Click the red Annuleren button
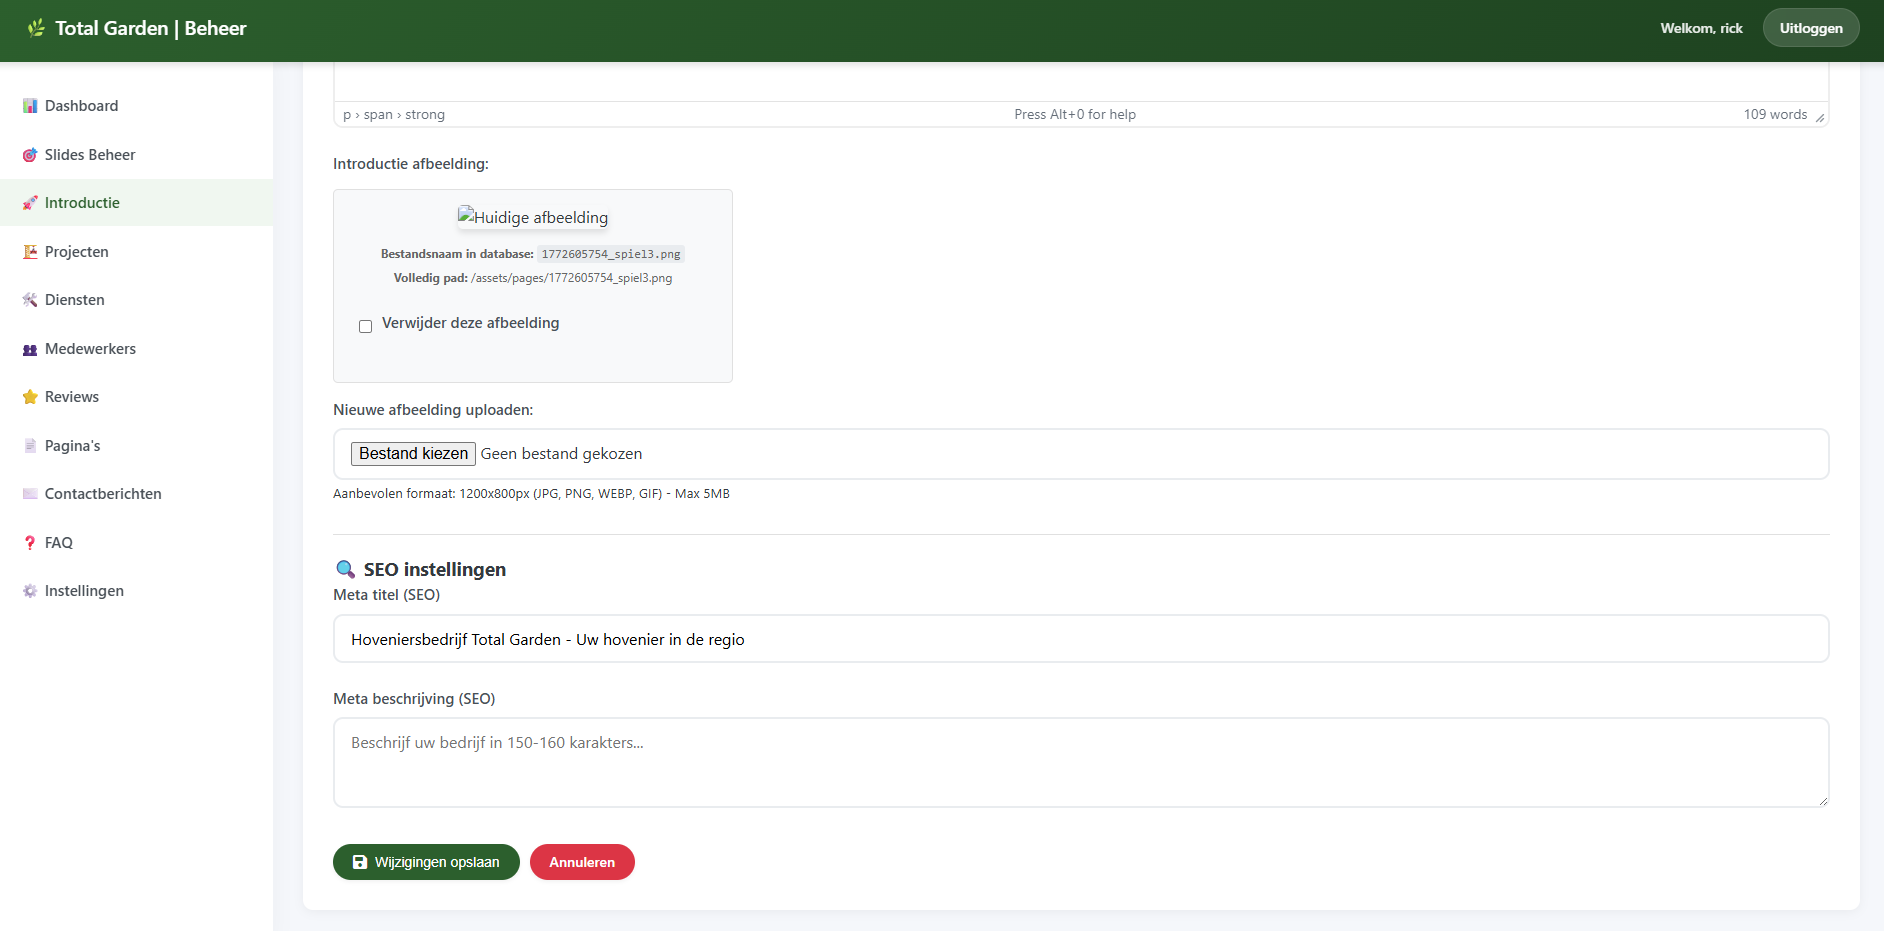 pos(582,862)
